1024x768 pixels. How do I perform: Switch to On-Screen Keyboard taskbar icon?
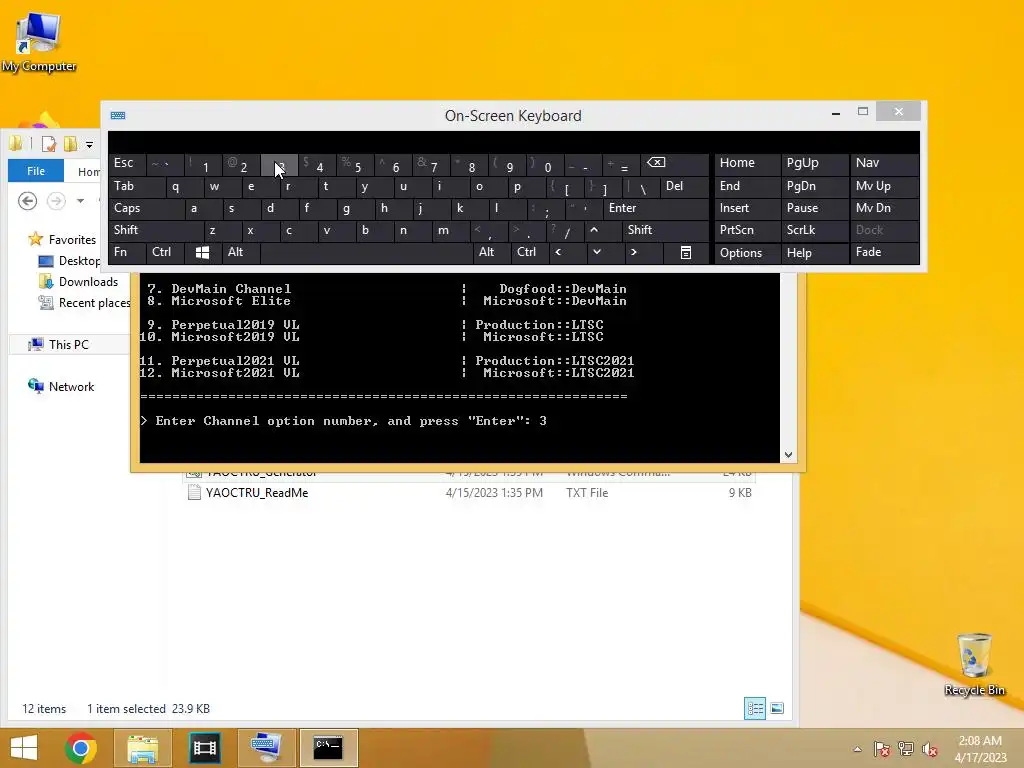[266, 748]
